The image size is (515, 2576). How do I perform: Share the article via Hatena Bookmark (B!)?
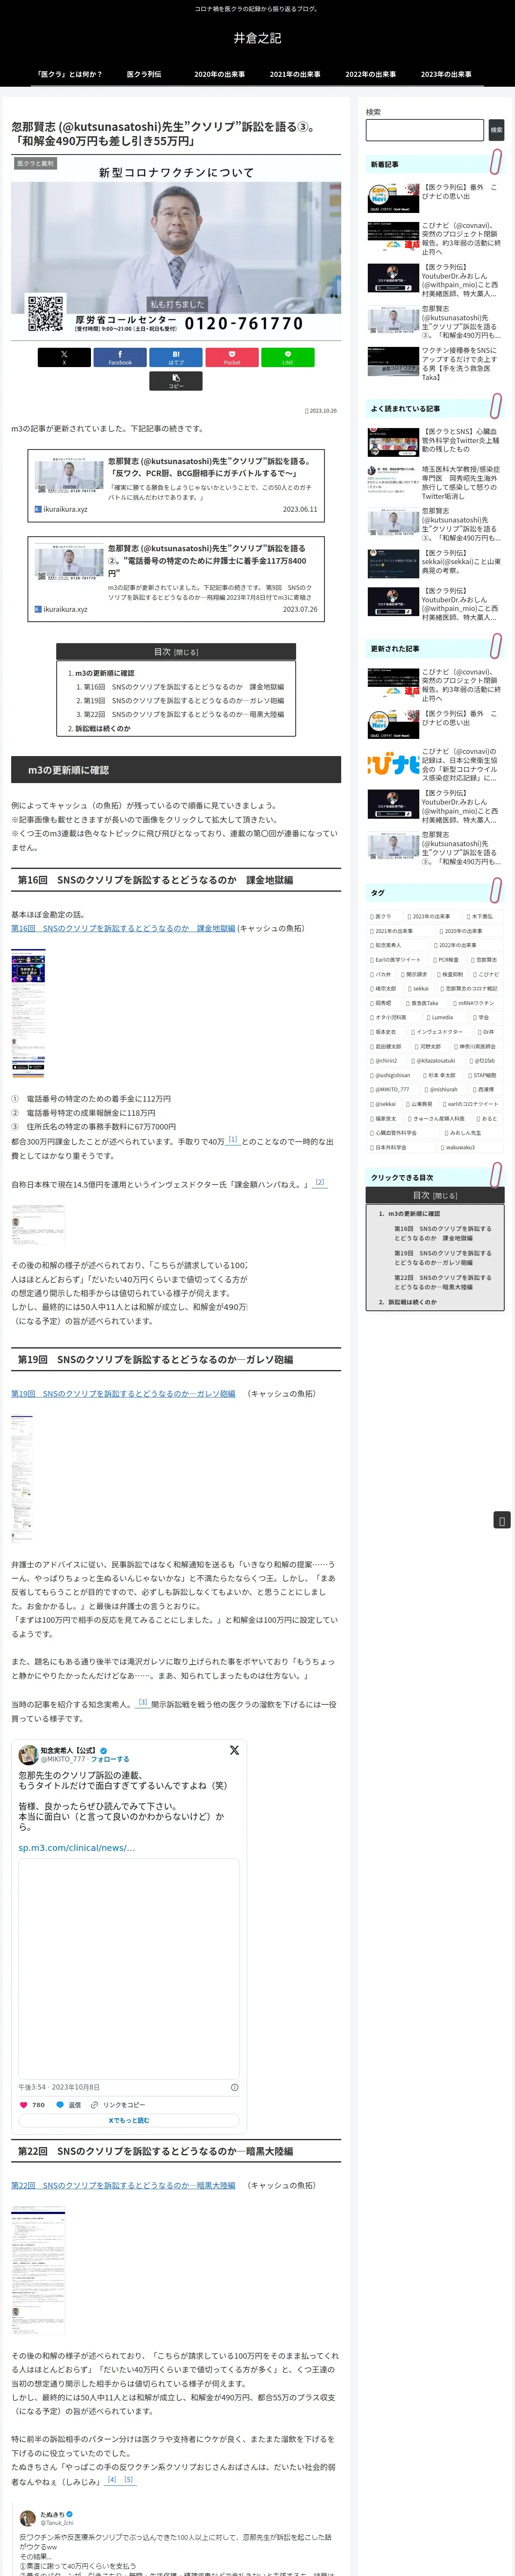176,357
